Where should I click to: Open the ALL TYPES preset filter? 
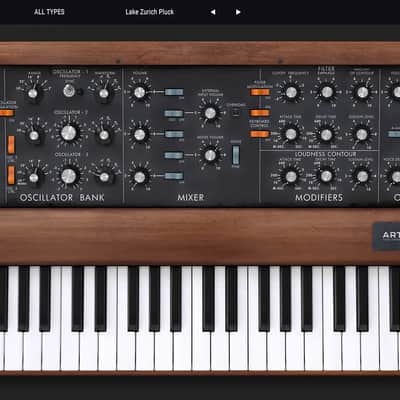coord(49,12)
